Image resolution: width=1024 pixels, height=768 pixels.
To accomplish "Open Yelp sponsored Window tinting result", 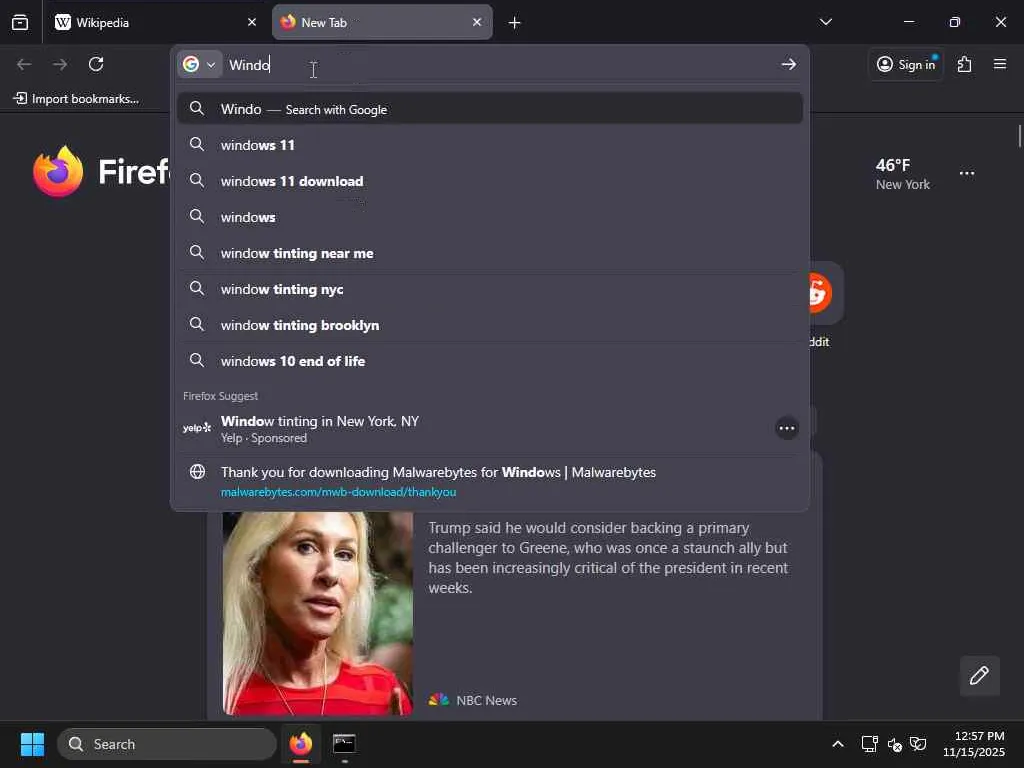I will click(490, 429).
